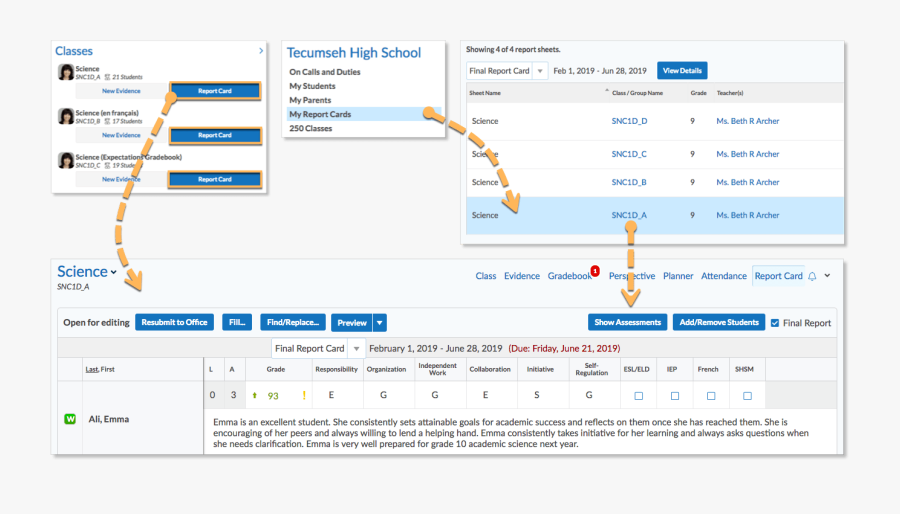Select My Report Cards menu item
This screenshot has width=900, height=514.
320,114
